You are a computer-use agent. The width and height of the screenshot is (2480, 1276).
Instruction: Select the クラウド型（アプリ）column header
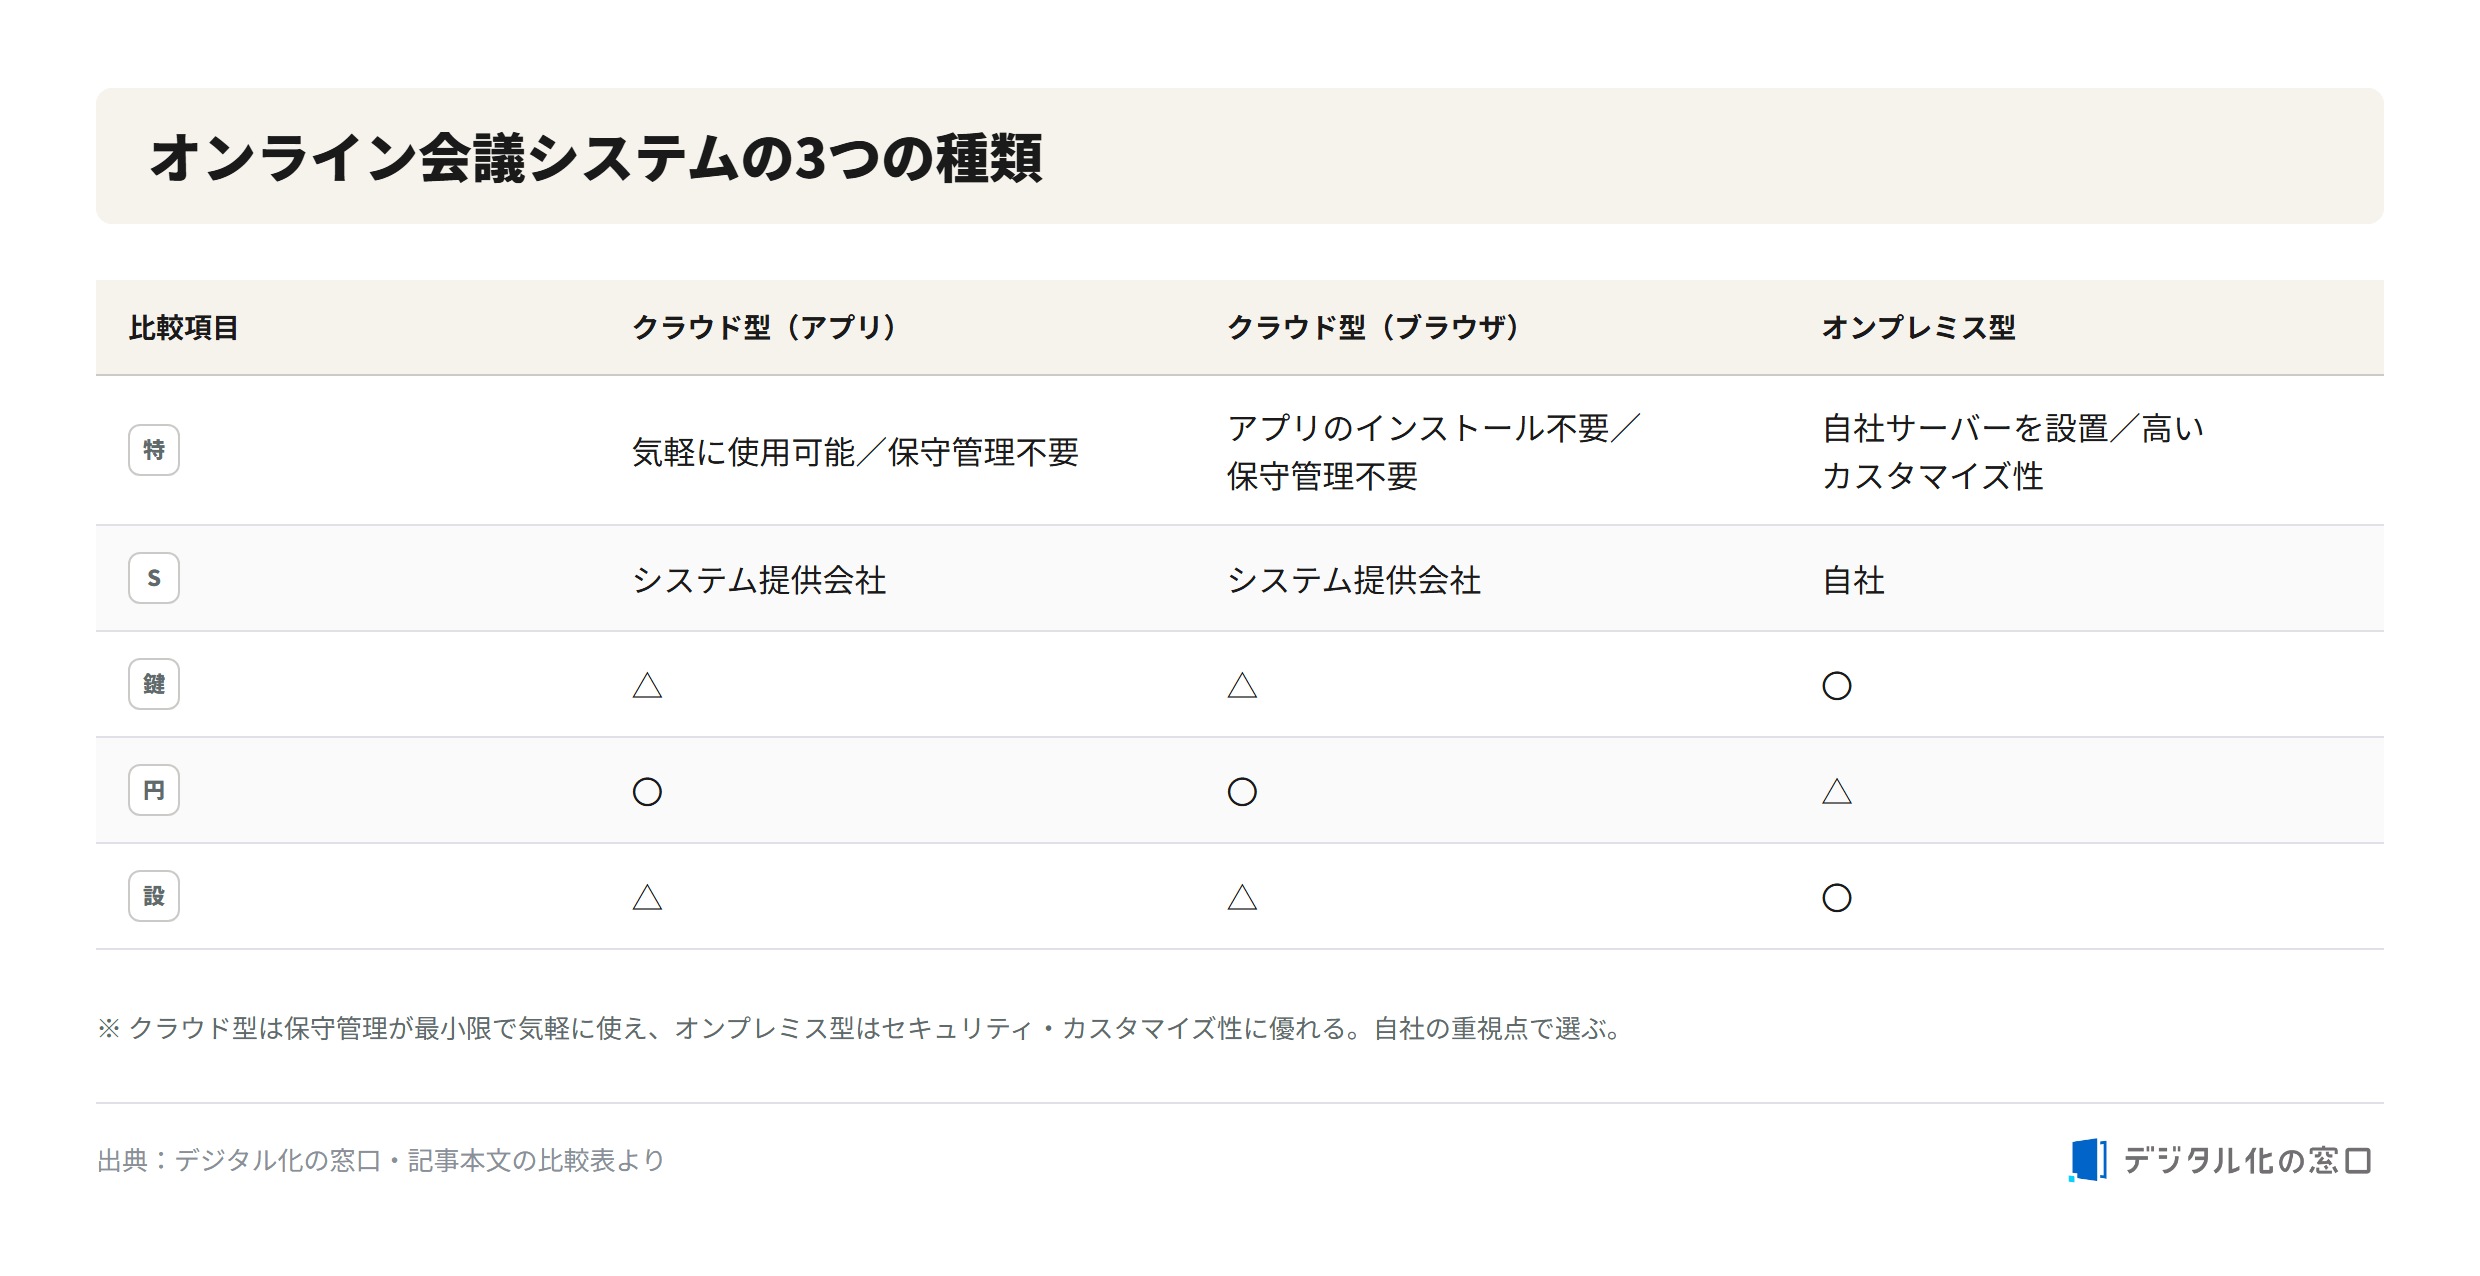pos(766,327)
